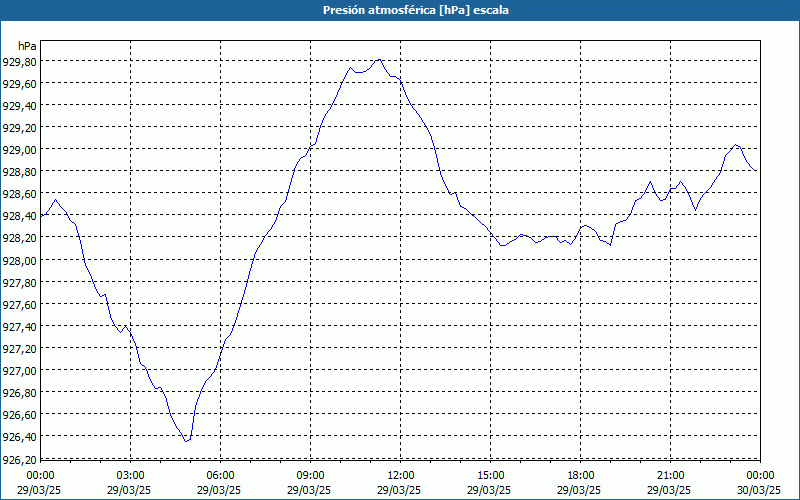Viewport: 800px width, 500px height.
Task: Click the 926,60 y-axis label
Action: (x=19, y=414)
